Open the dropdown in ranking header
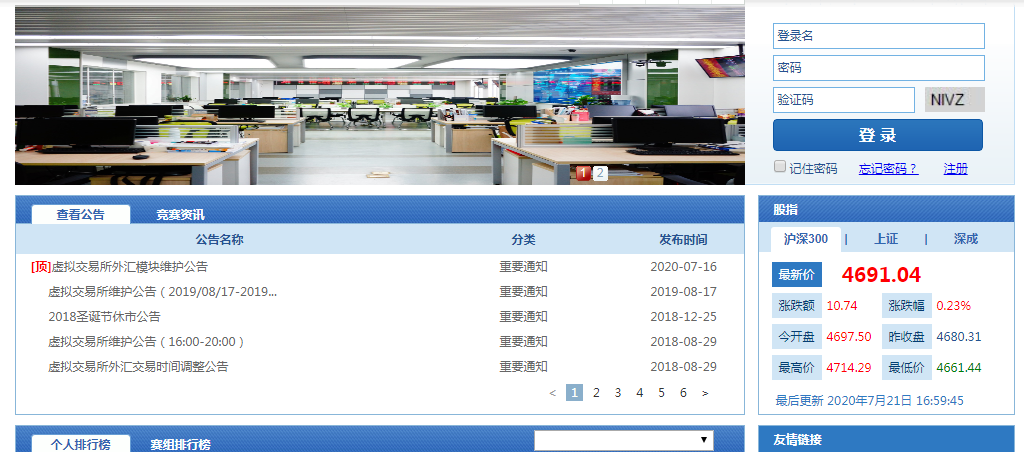The width and height of the screenshot is (1024, 452). [623, 440]
